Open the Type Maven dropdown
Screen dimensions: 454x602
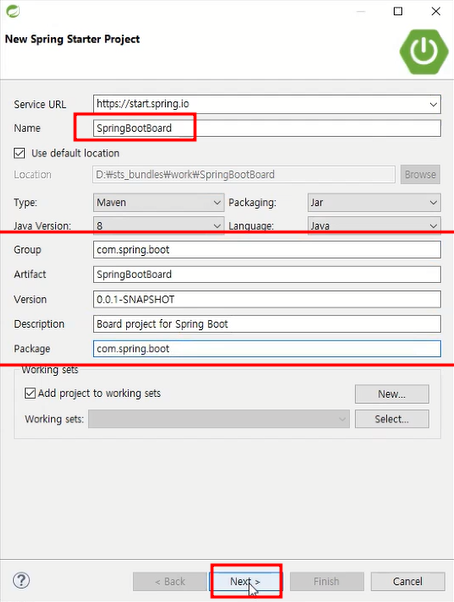[158, 202]
